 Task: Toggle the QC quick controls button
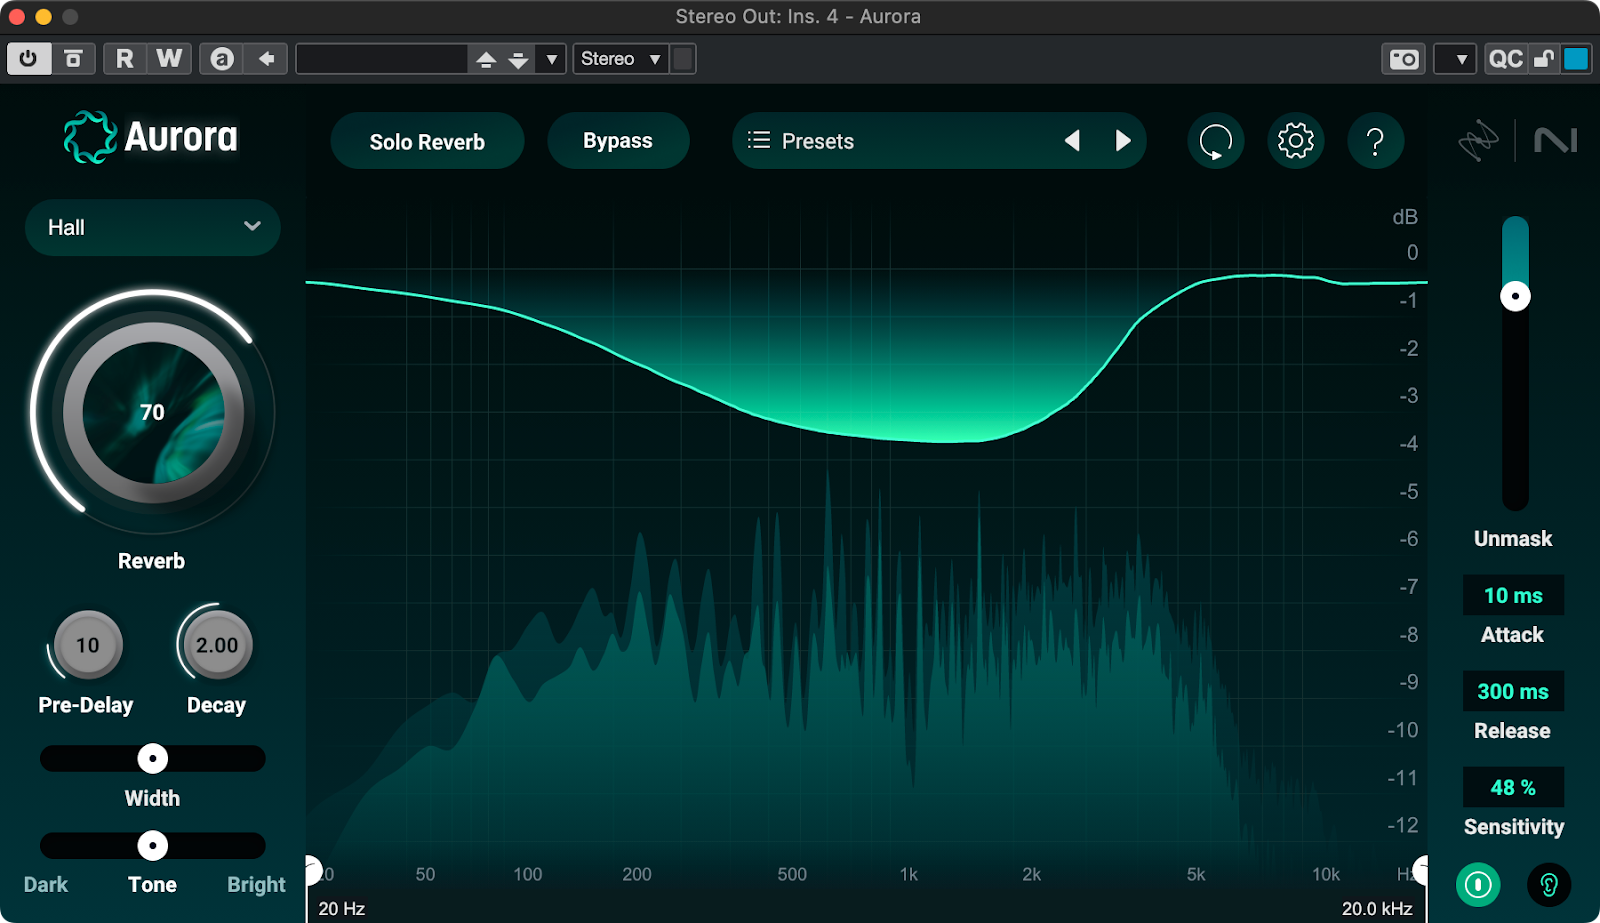click(1505, 59)
